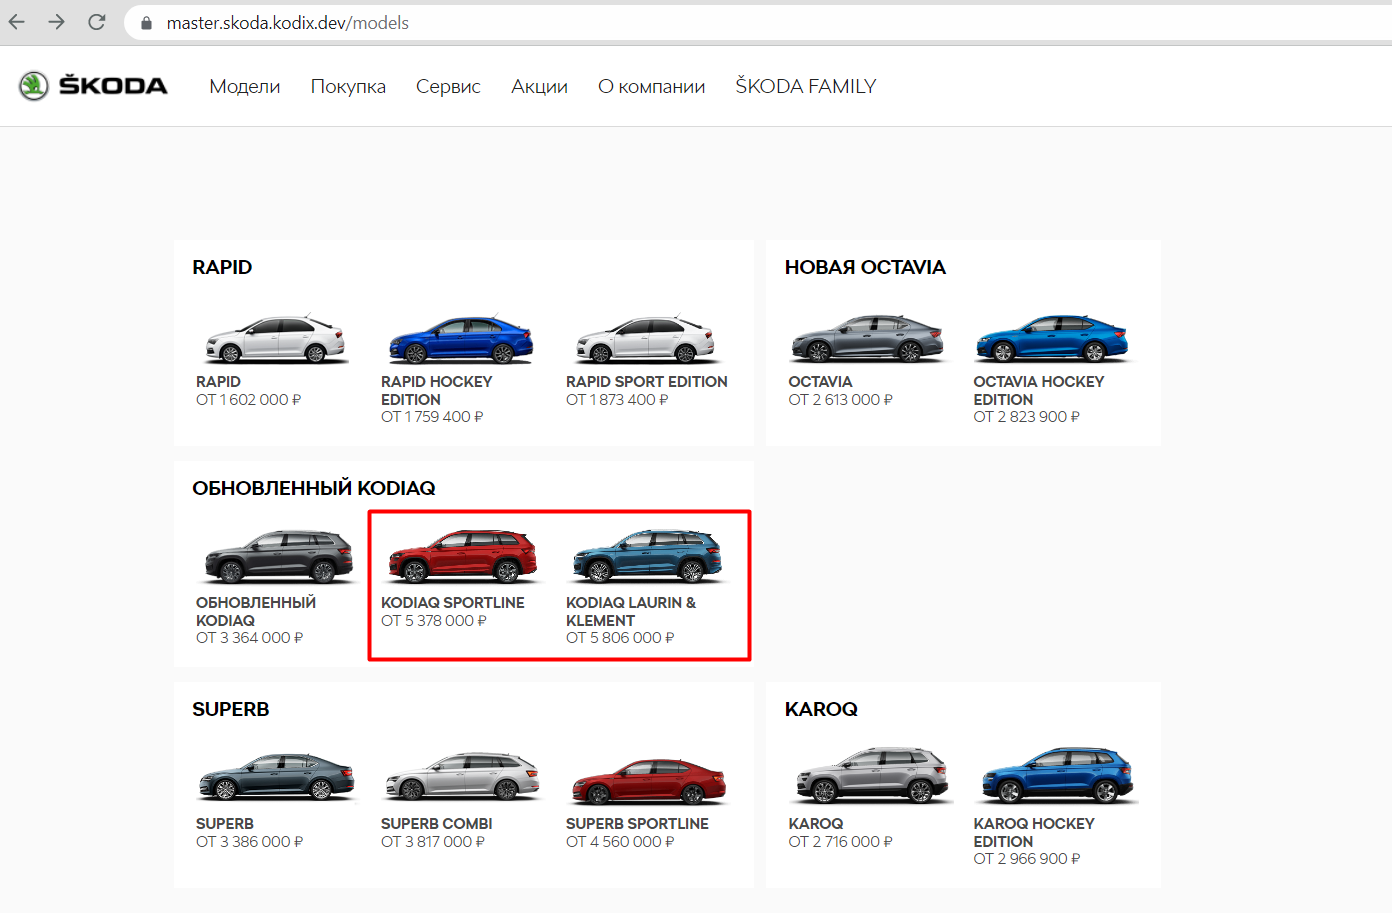
Task: Open ОБНОВЛЕННЫЙ KODIAQ model name link
Action: pos(256,611)
